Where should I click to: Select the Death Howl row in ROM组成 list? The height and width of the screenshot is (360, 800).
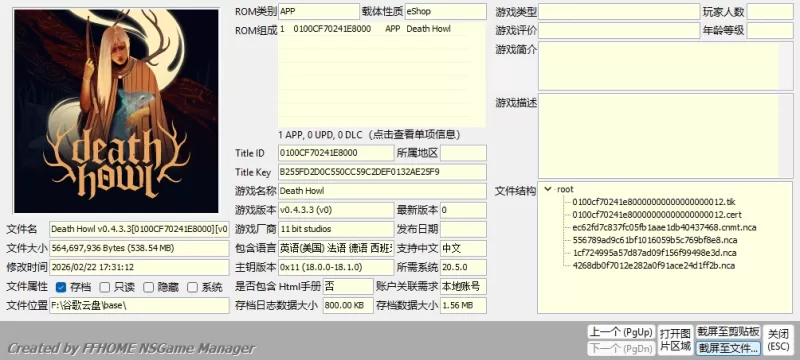pyautogui.click(x=382, y=29)
